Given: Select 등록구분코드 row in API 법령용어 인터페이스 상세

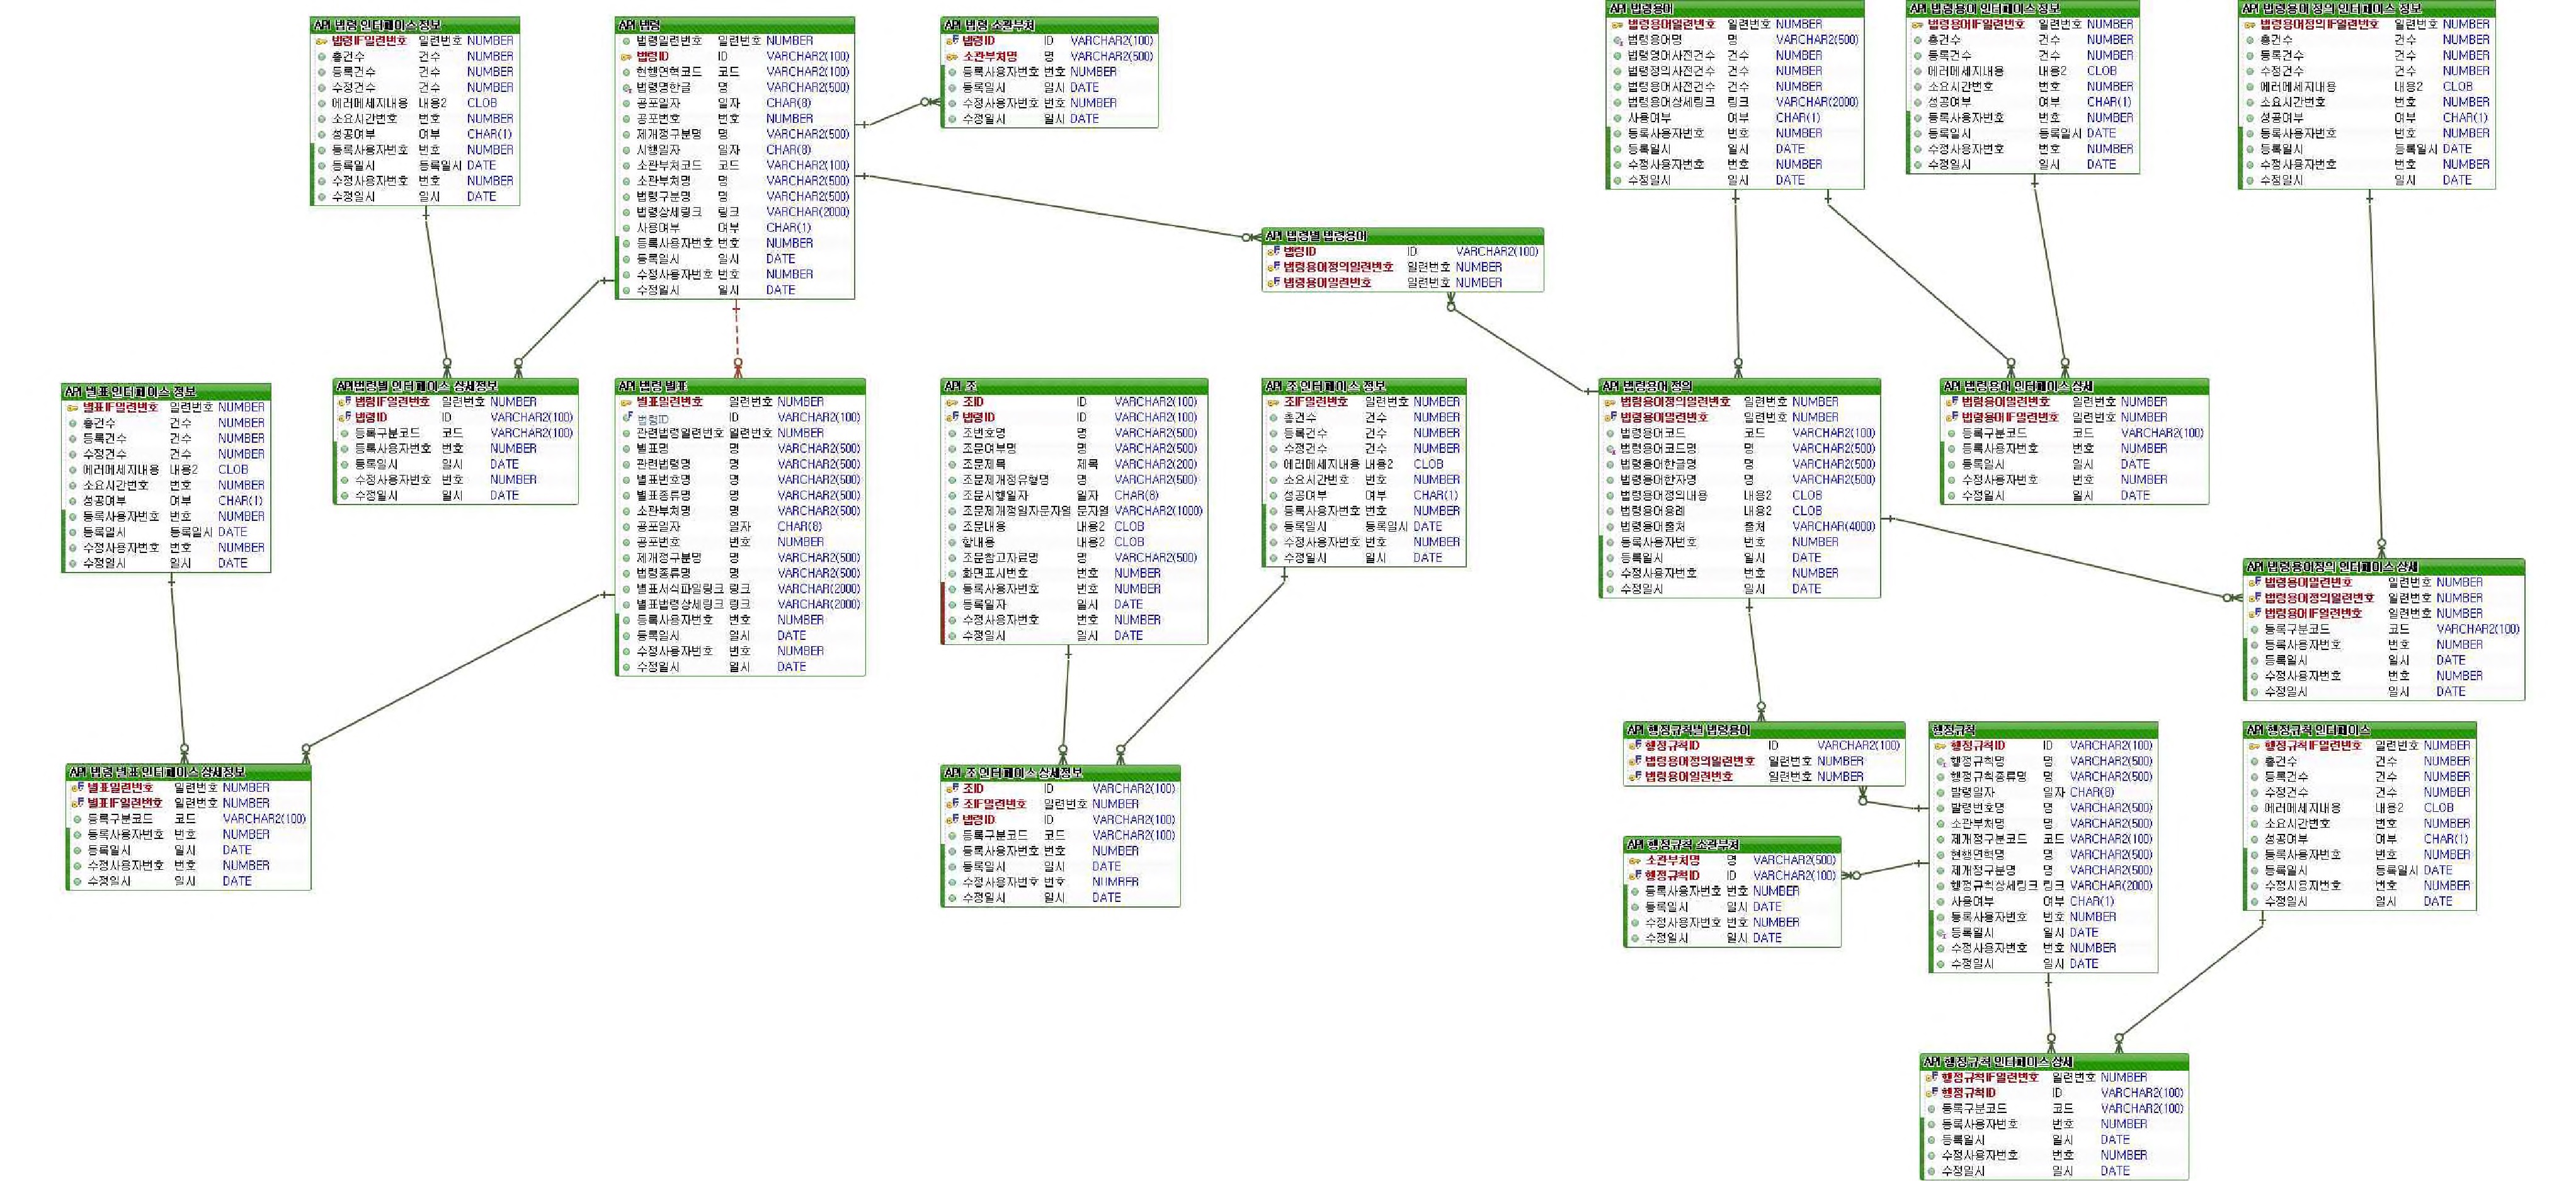Looking at the screenshot, I should (x=2075, y=433).
